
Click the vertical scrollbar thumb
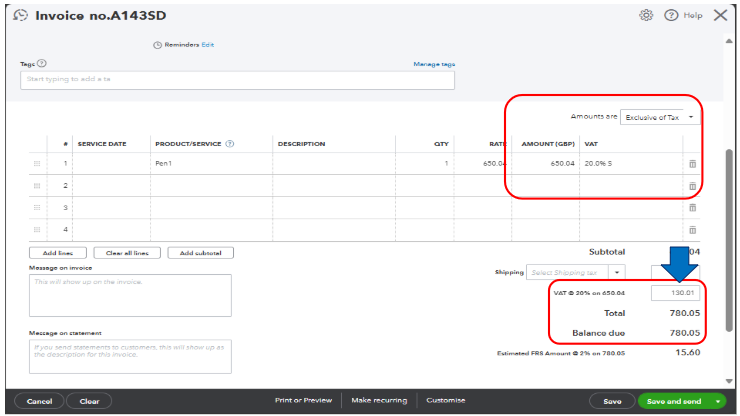729,241
